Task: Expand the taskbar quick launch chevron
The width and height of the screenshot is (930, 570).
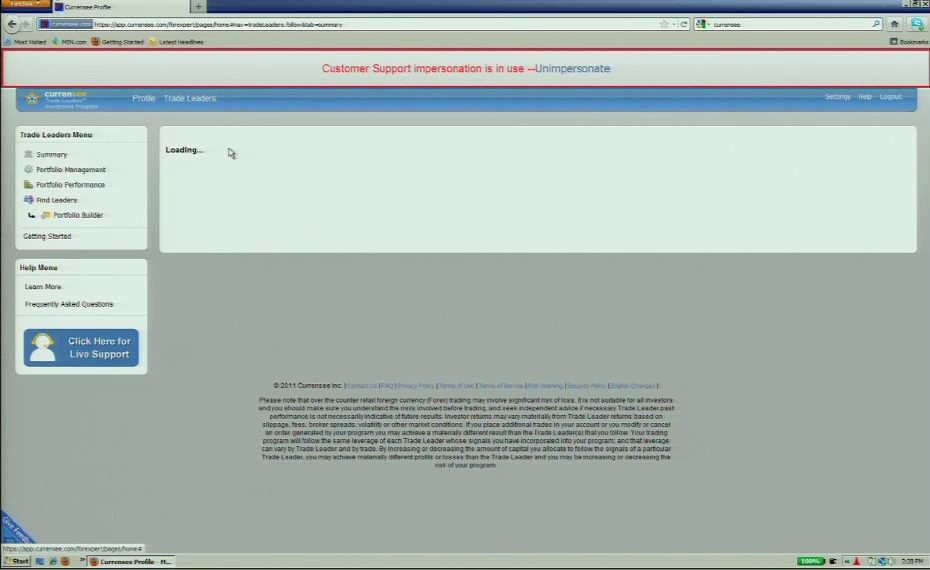Action: (x=82, y=560)
